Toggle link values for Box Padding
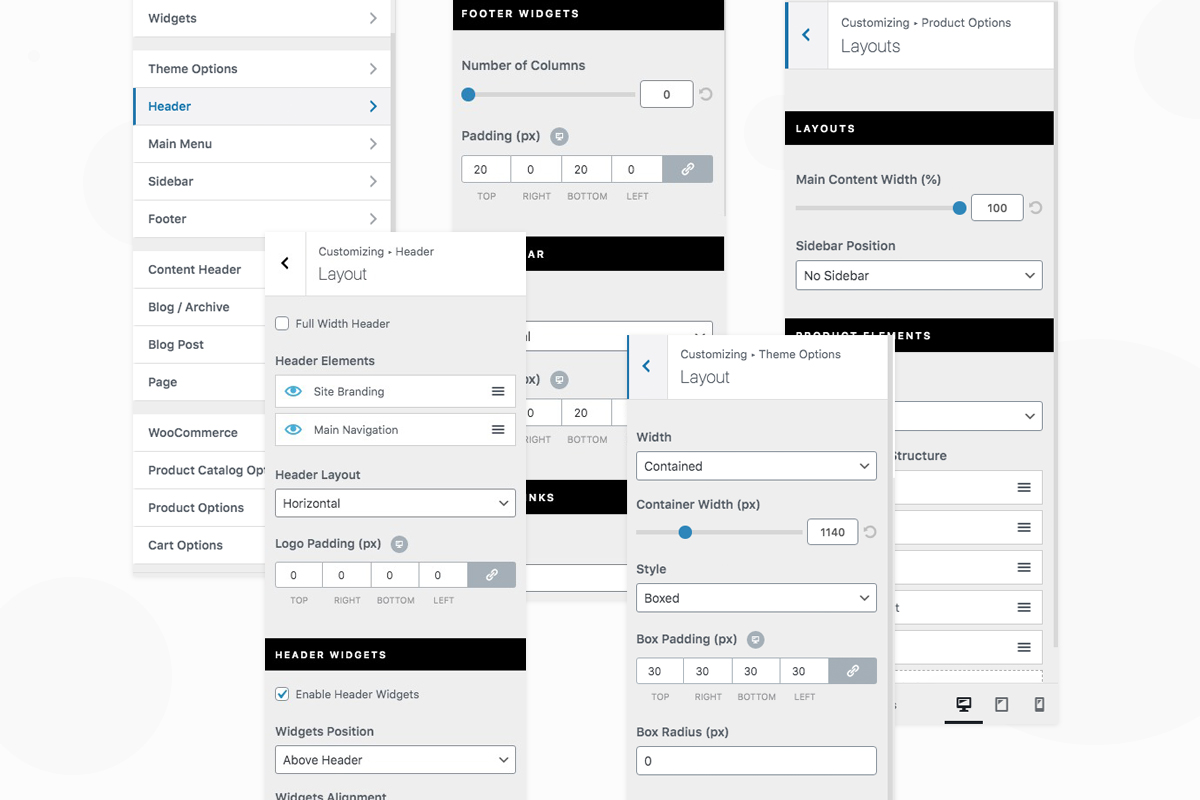This screenshot has height=800, width=1200. click(x=853, y=671)
